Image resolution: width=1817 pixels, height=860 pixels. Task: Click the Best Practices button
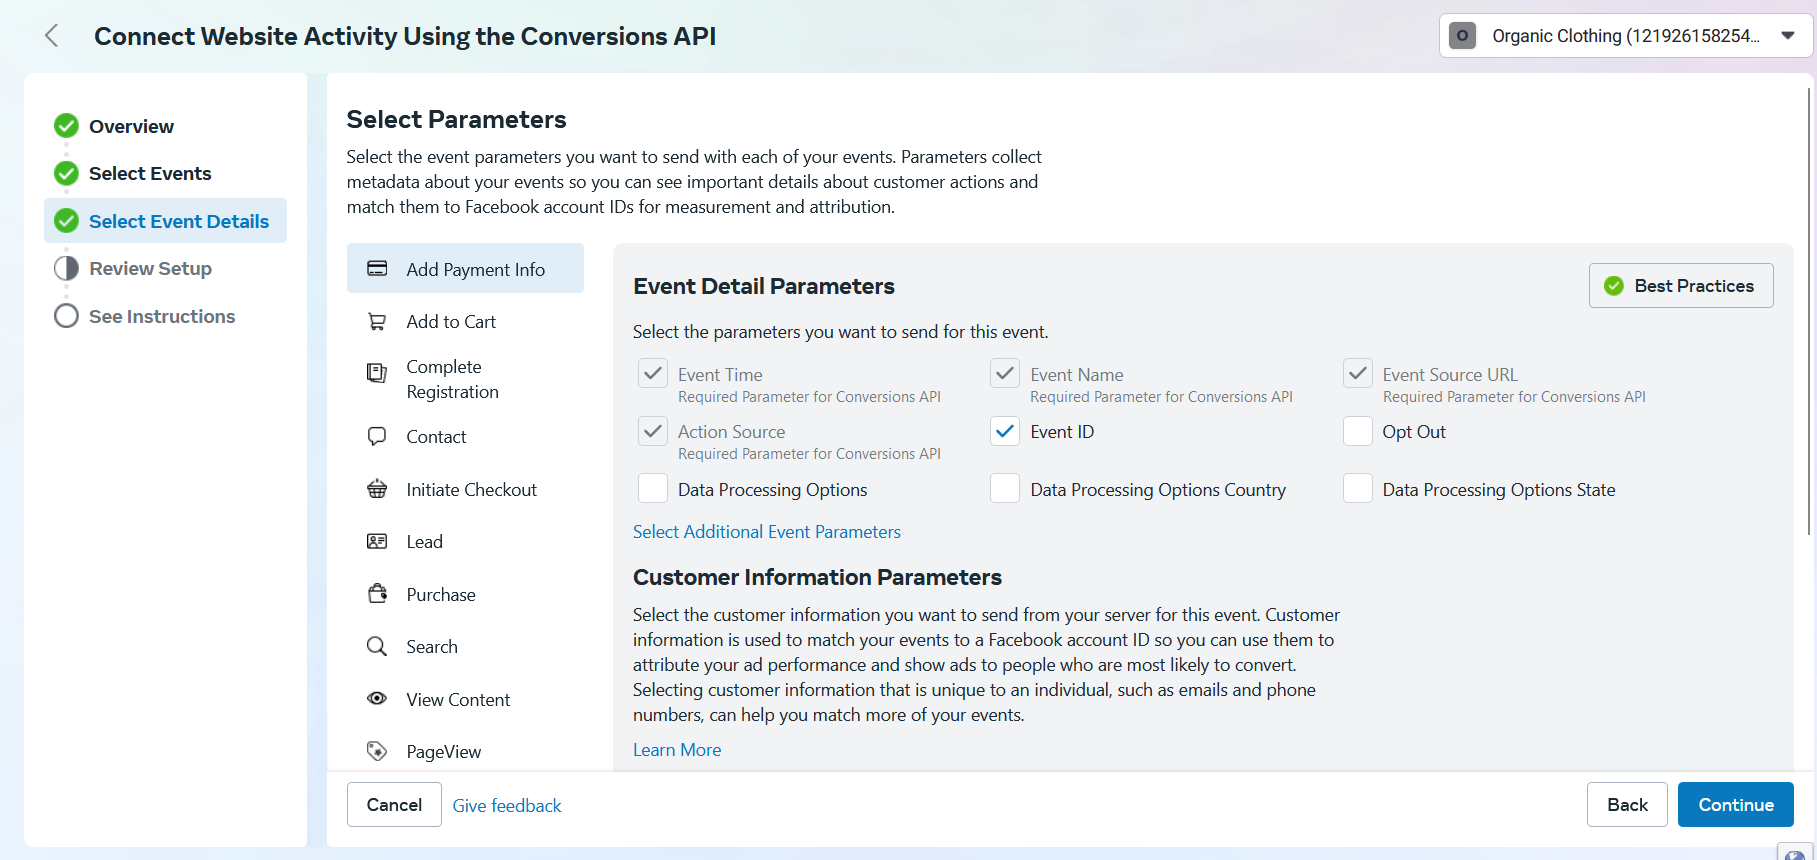pyautogui.click(x=1680, y=286)
